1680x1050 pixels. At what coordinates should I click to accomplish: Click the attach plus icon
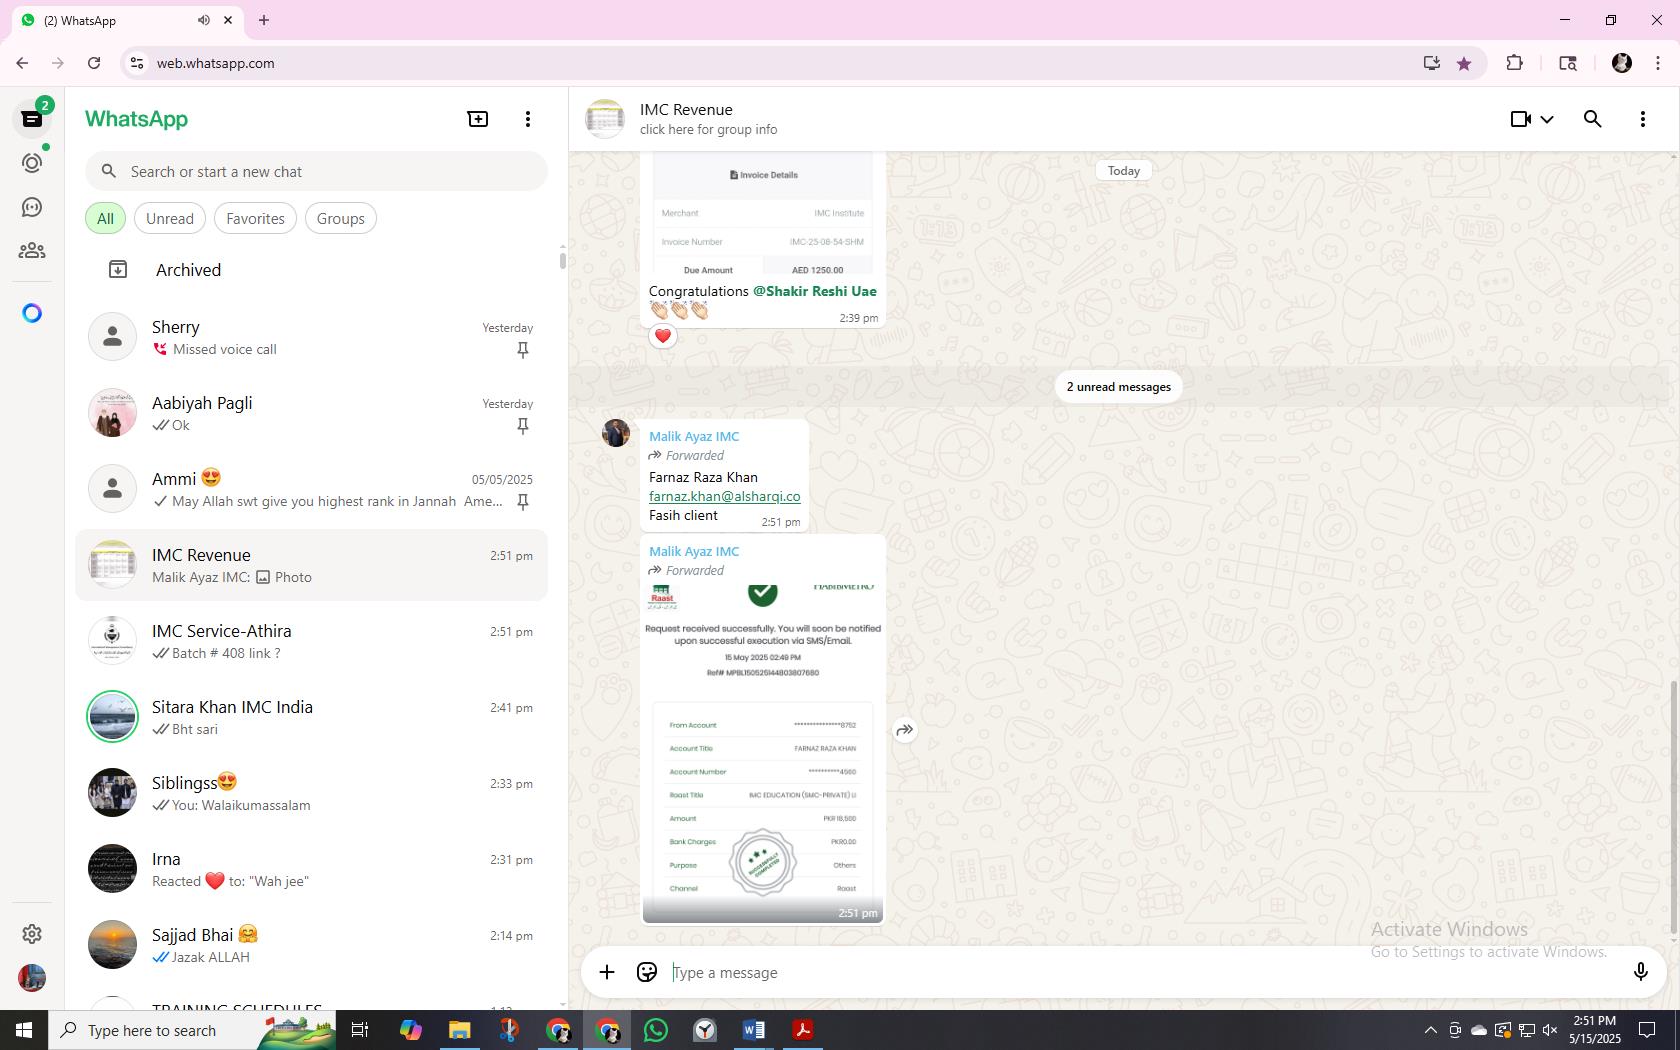(x=607, y=972)
